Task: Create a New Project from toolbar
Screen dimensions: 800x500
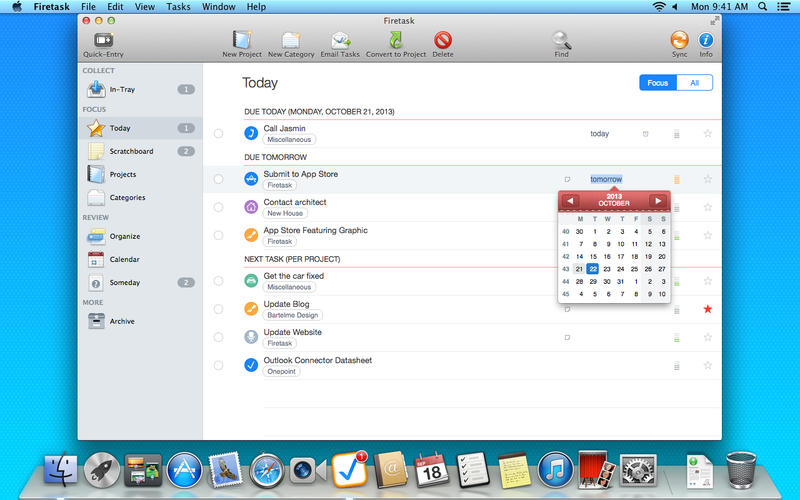Action: (242, 40)
